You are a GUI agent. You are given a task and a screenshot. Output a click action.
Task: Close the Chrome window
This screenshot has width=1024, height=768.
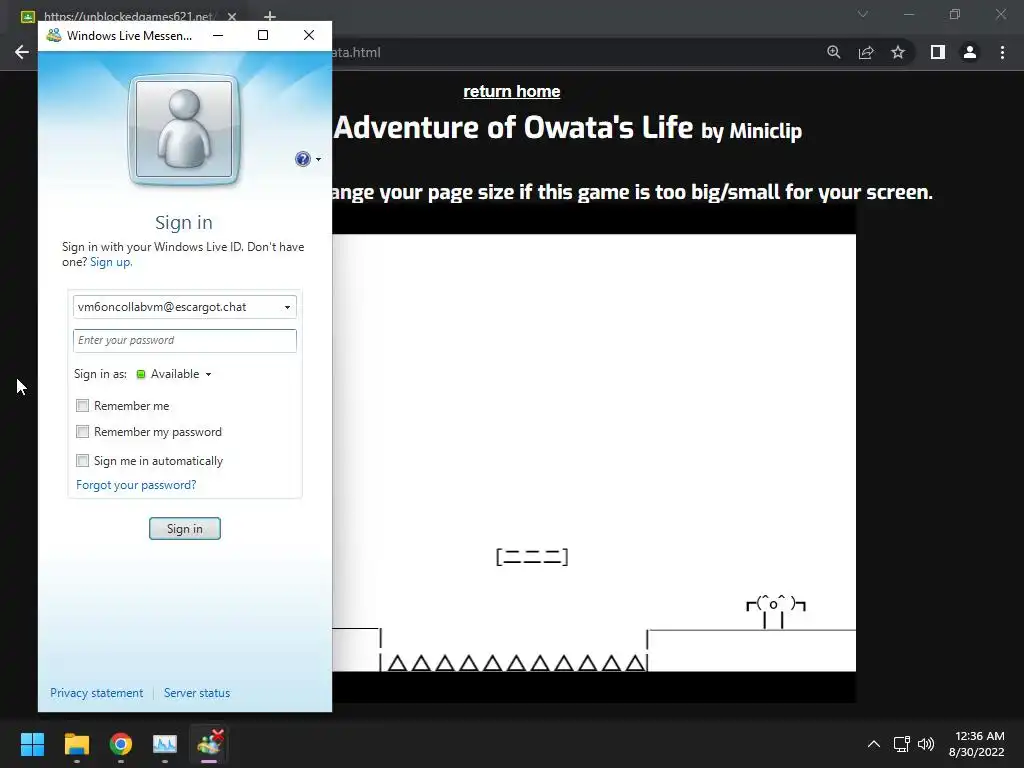1000,14
